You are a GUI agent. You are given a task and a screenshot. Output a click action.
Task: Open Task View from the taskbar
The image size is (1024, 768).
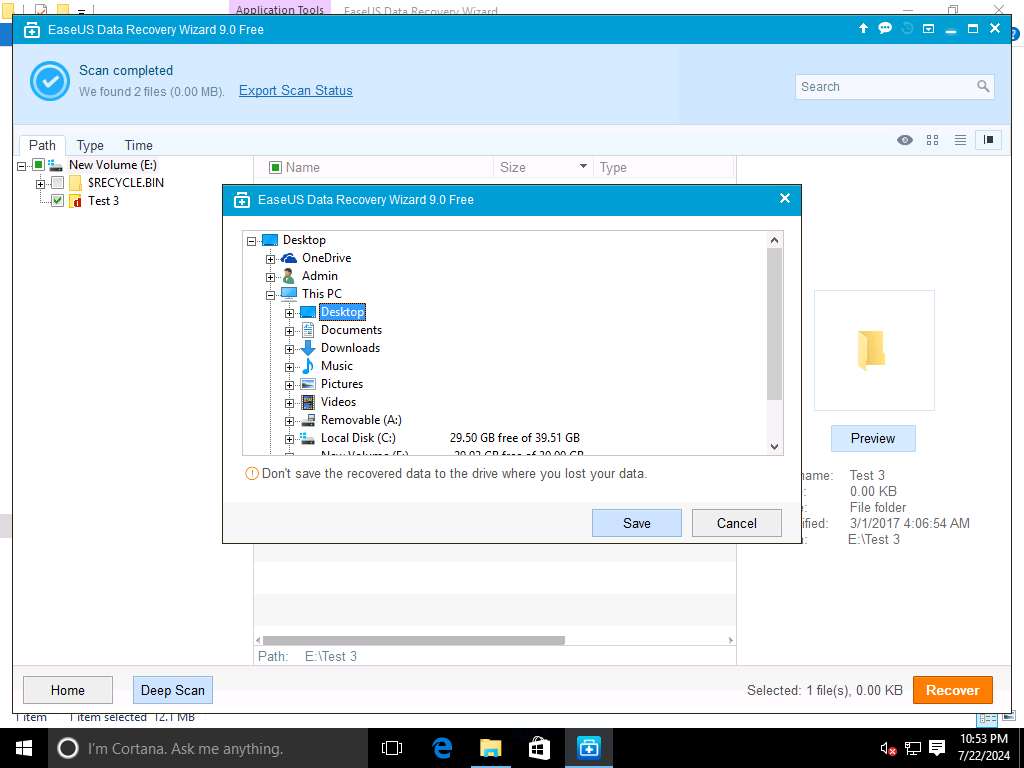pyautogui.click(x=392, y=748)
